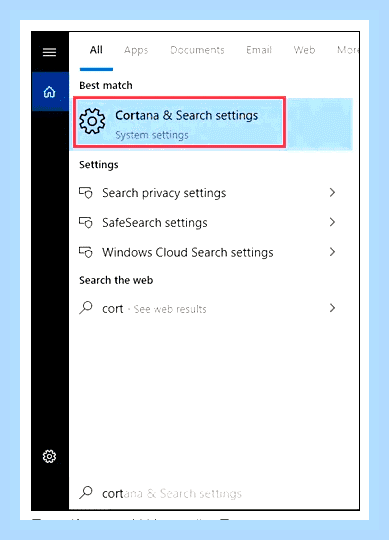Viewport: 389px width, 540px height.
Task: Switch to the Documents tab
Action: coord(197,50)
